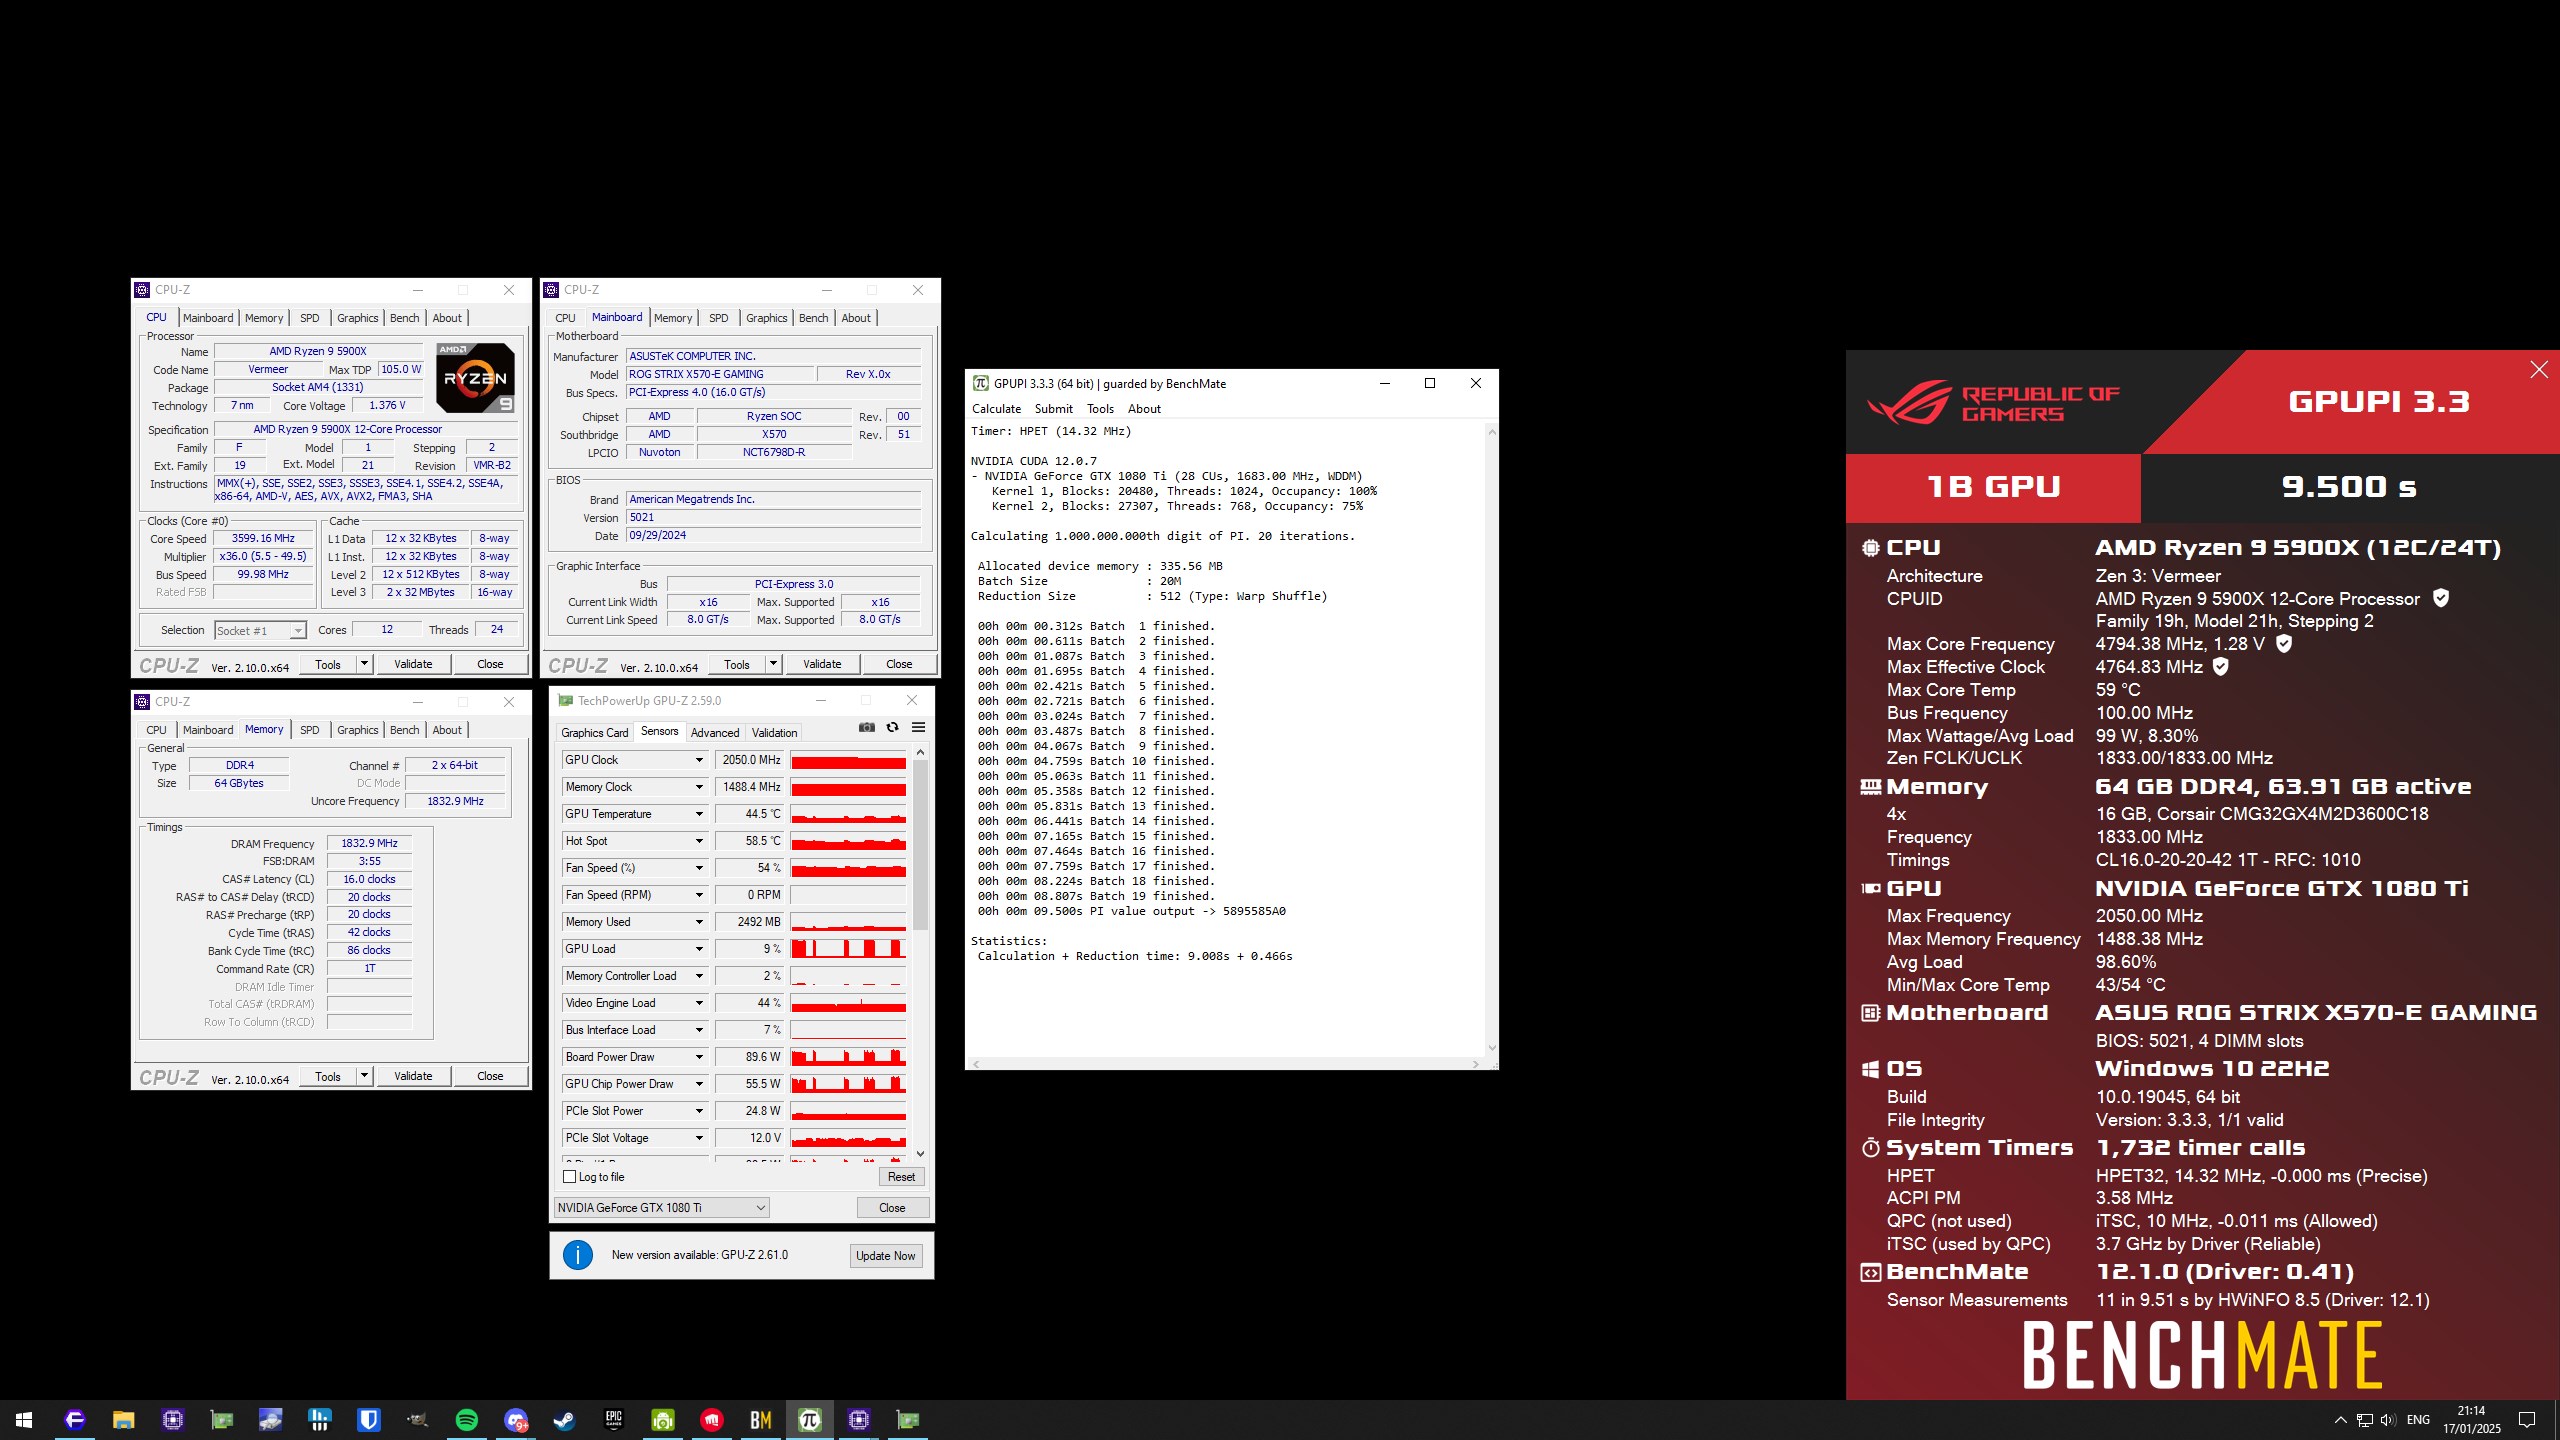This screenshot has height=1440, width=2560.
Task: Switch to Graphics Card tab in GPU-Z
Action: click(595, 732)
